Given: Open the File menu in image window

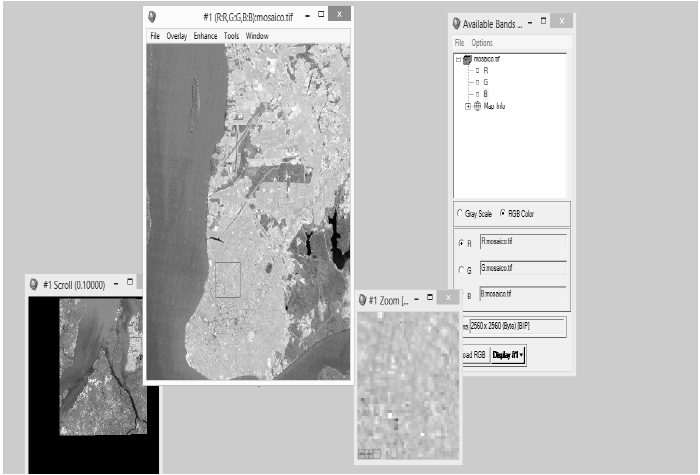Looking at the screenshot, I should pos(155,36).
